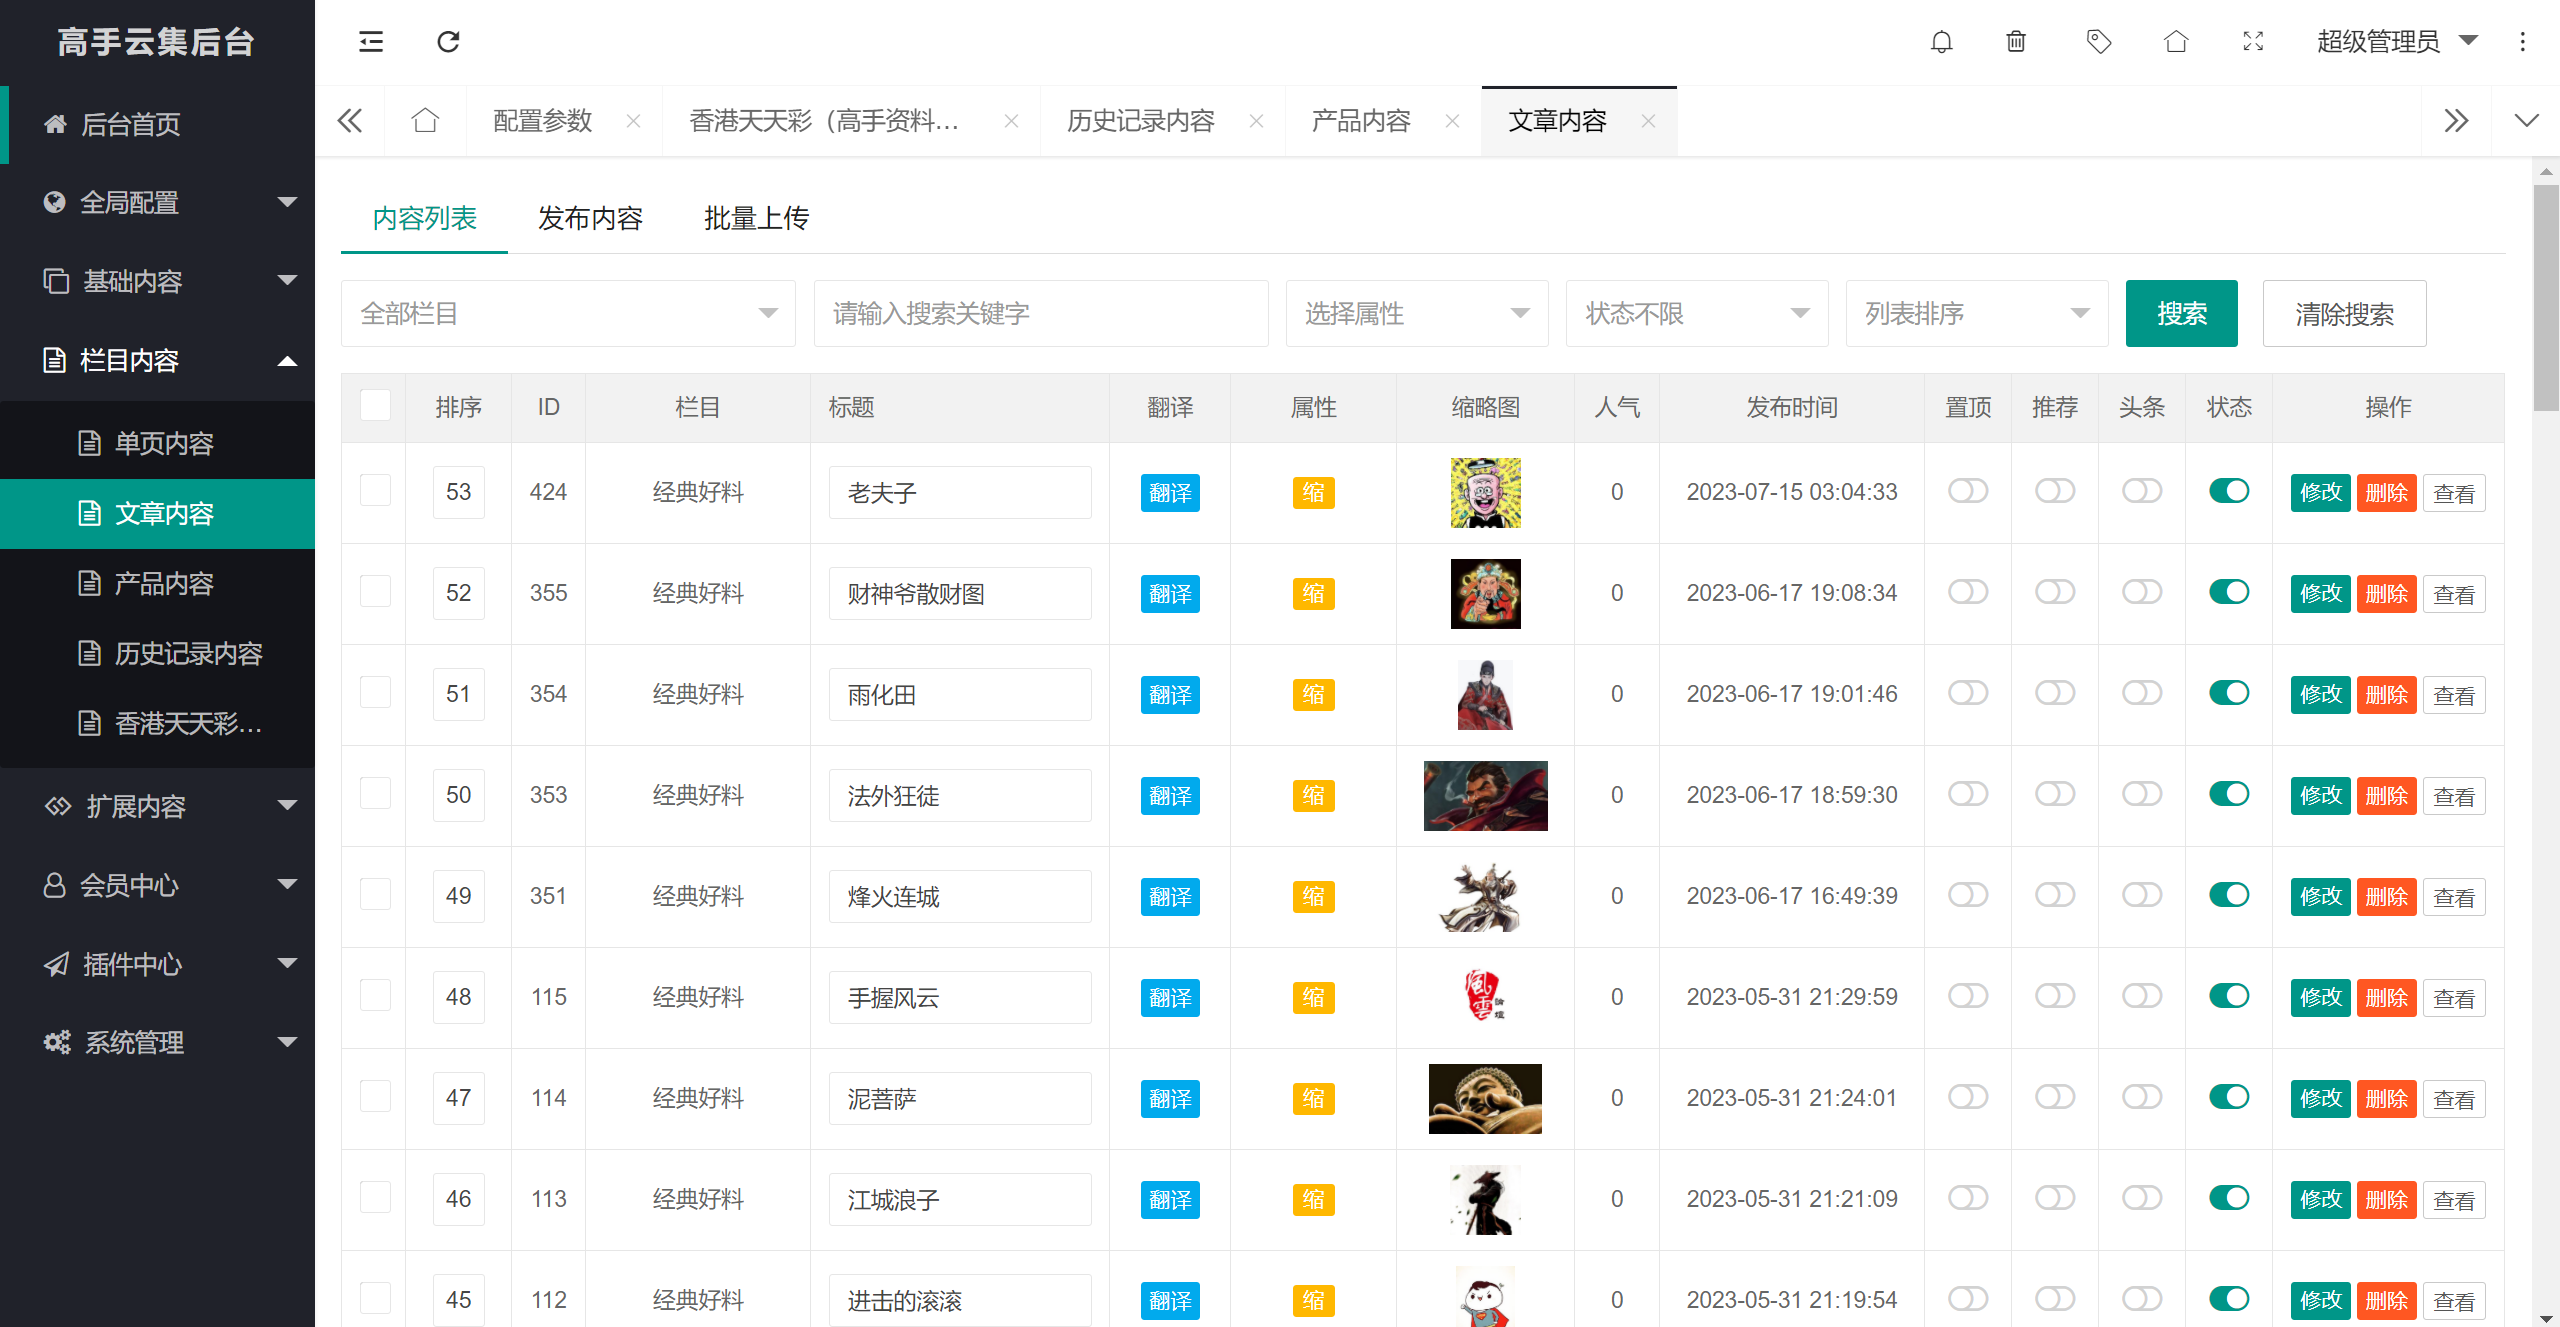The image size is (2560, 1327).
Task: Click the refresh page icon
Action: 448,41
